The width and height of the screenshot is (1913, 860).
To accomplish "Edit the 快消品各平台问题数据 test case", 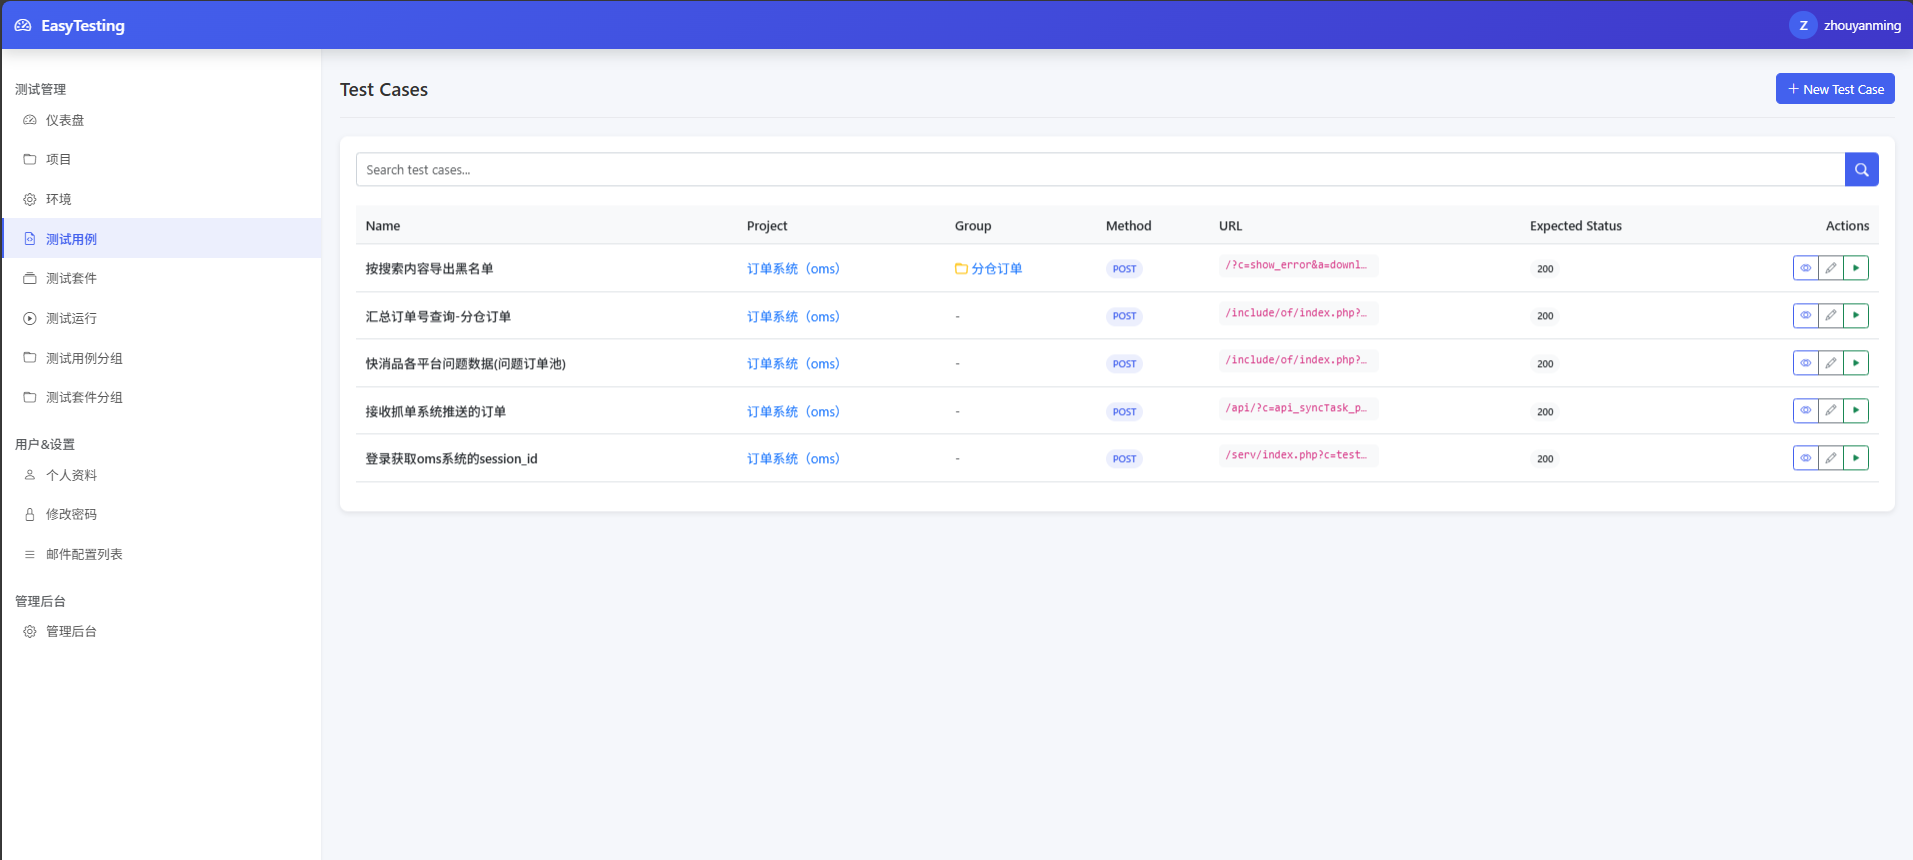I will [1830, 363].
